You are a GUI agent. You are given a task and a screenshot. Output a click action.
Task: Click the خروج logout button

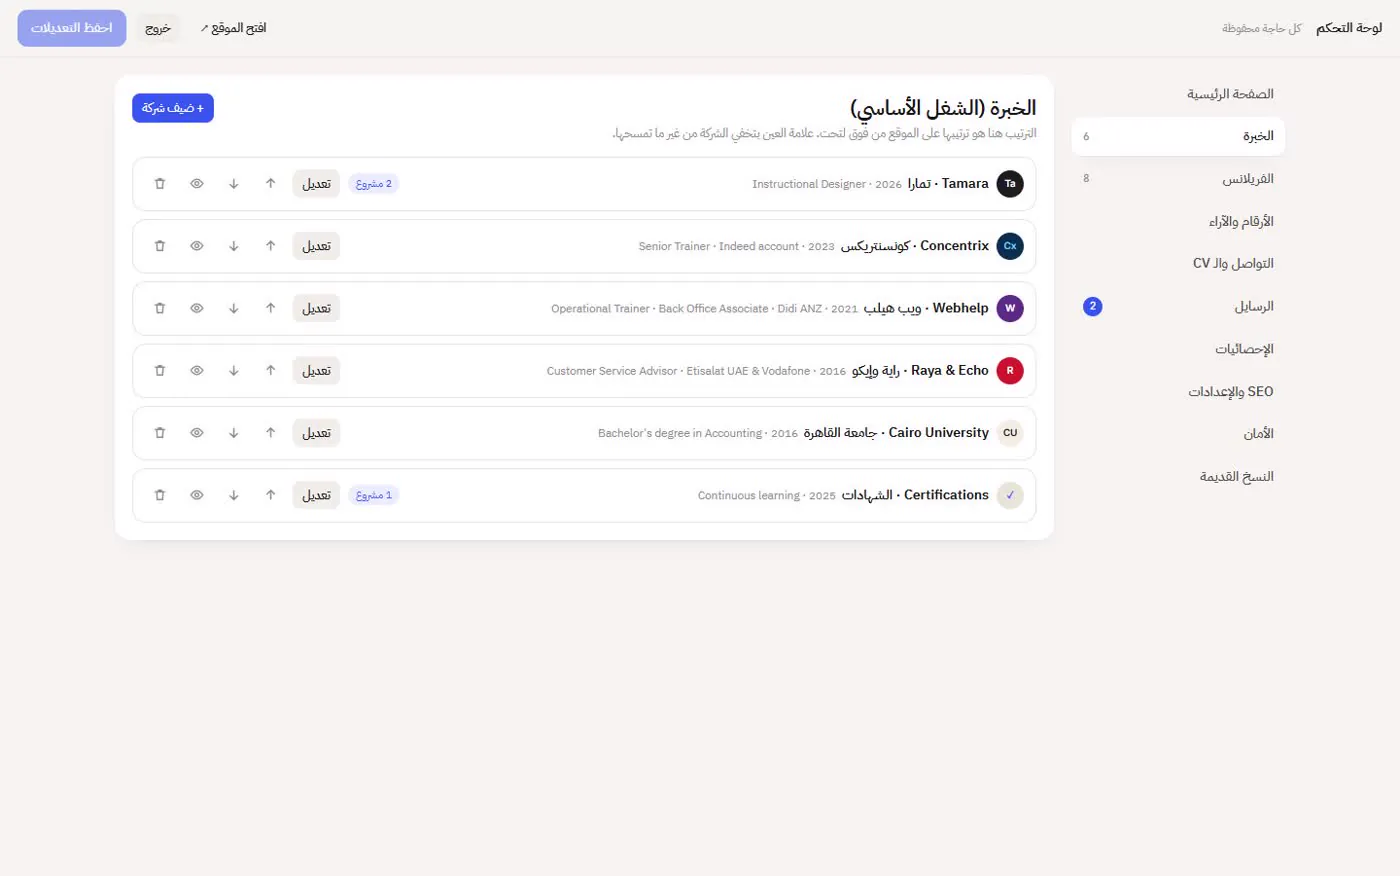158,28
